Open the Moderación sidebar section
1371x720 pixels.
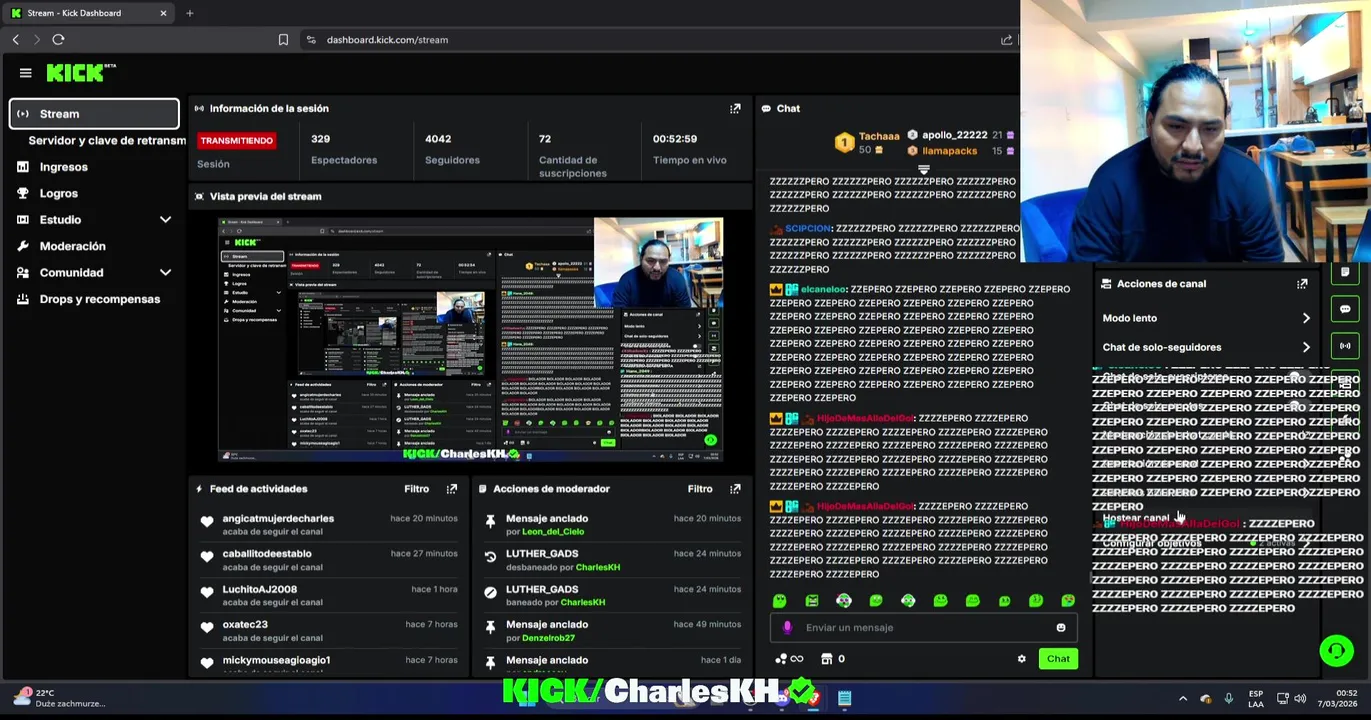pyautogui.click(x=72, y=246)
